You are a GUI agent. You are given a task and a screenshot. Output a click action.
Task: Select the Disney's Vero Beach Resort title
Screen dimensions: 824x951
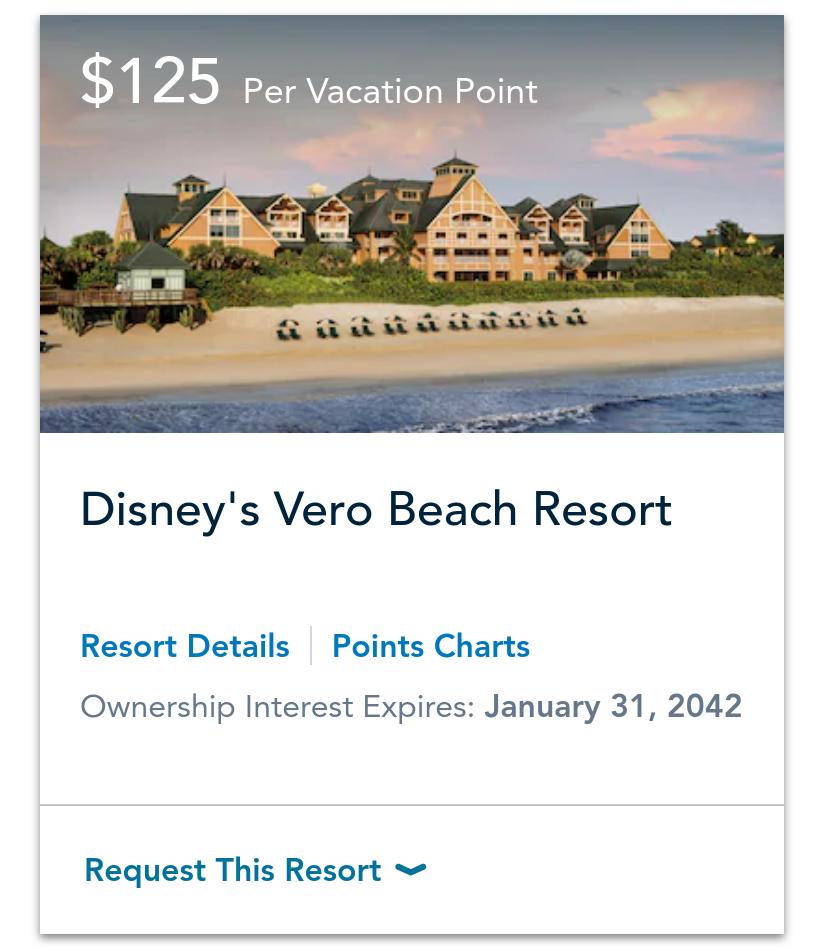(376, 511)
